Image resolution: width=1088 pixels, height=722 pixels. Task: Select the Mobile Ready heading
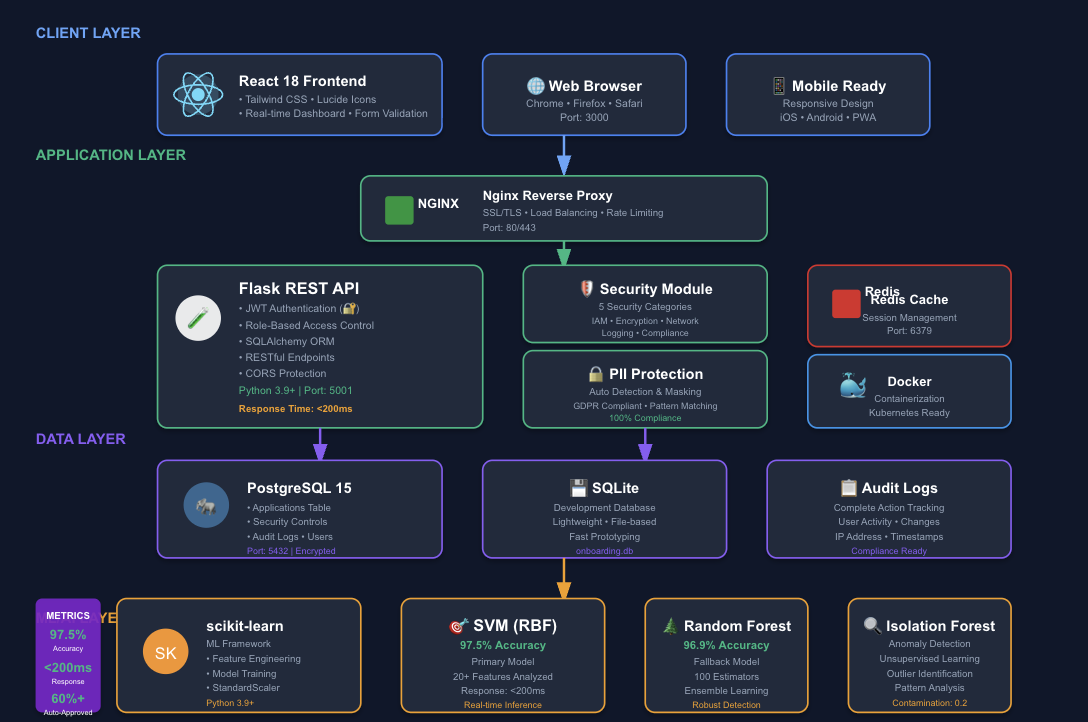[x=839, y=86]
